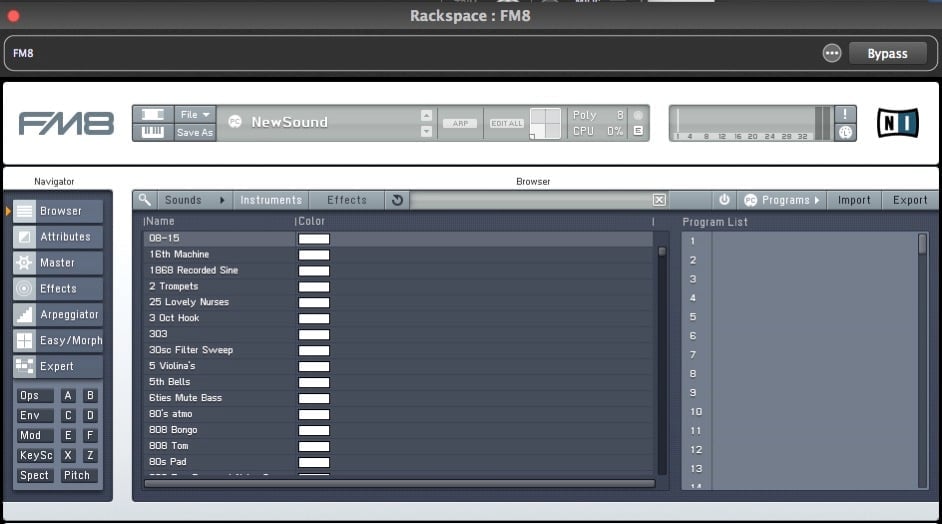Switch to Effects tab in Browser
The height and width of the screenshot is (524, 942).
347,200
